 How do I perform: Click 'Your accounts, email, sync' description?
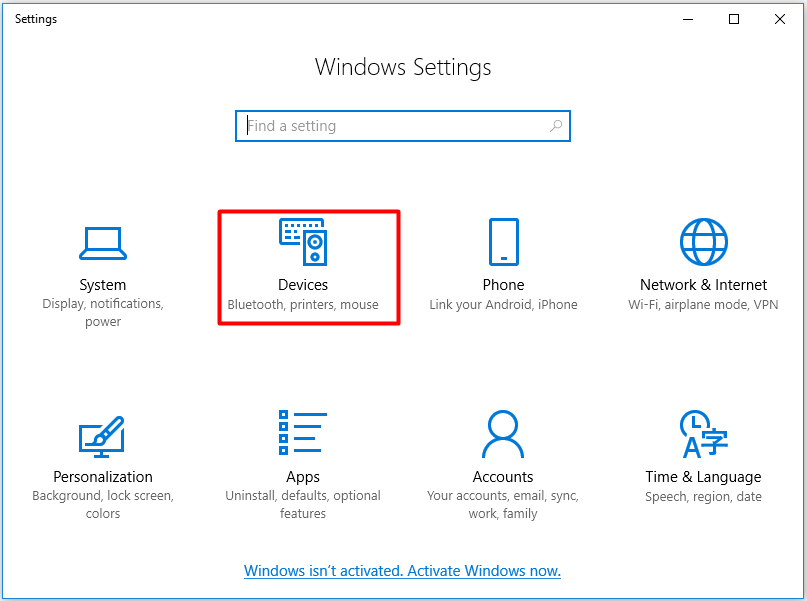pos(503,504)
